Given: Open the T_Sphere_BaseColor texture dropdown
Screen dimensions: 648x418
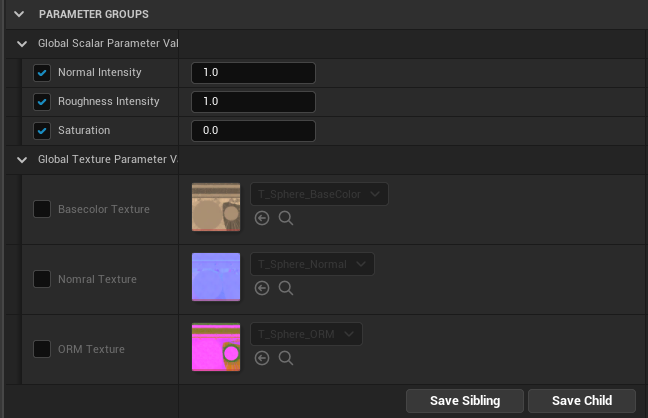Looking at the screenshot, I should point(319,194).
